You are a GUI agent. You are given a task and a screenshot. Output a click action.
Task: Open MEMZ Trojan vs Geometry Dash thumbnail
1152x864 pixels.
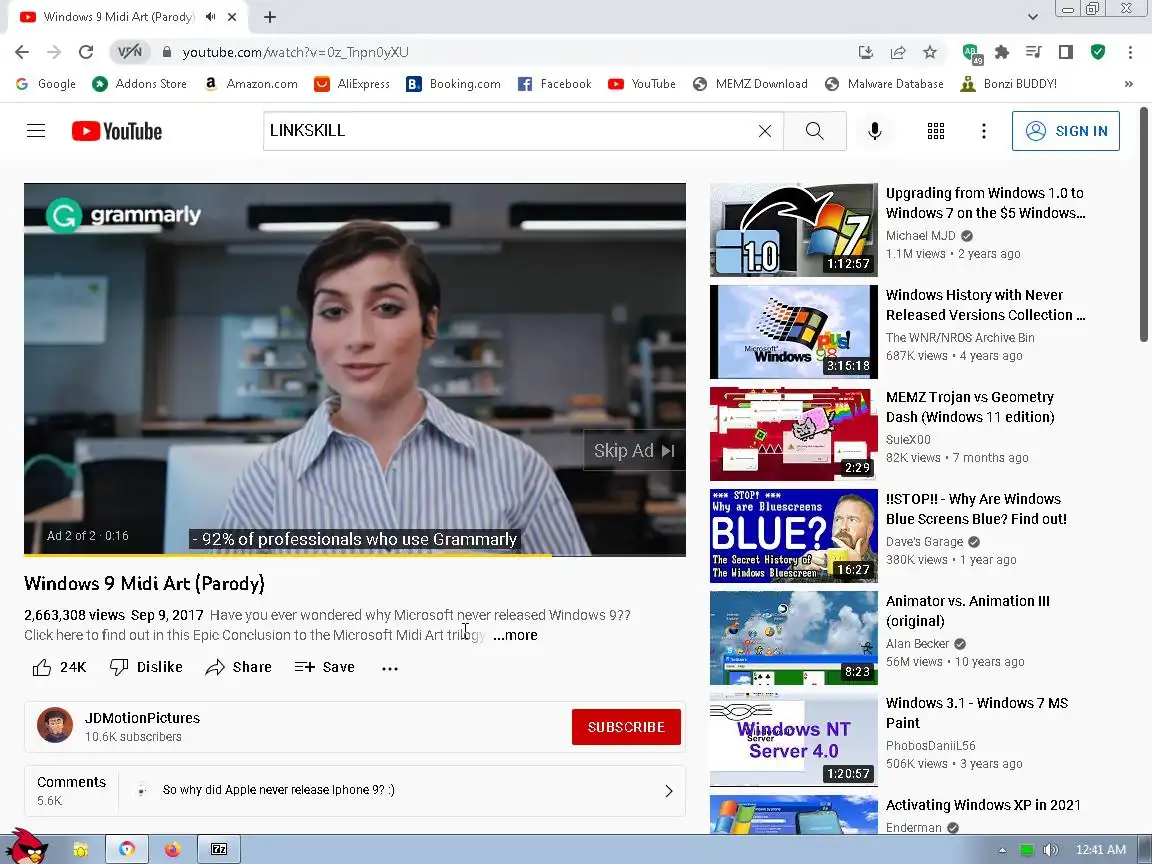[793, 434]
